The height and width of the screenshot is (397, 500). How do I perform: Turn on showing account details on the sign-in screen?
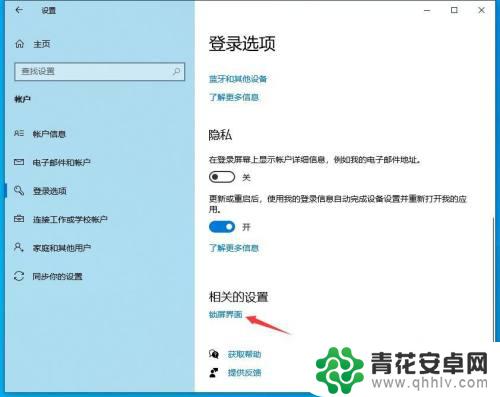pyautogui.click(x=222, y=177)
